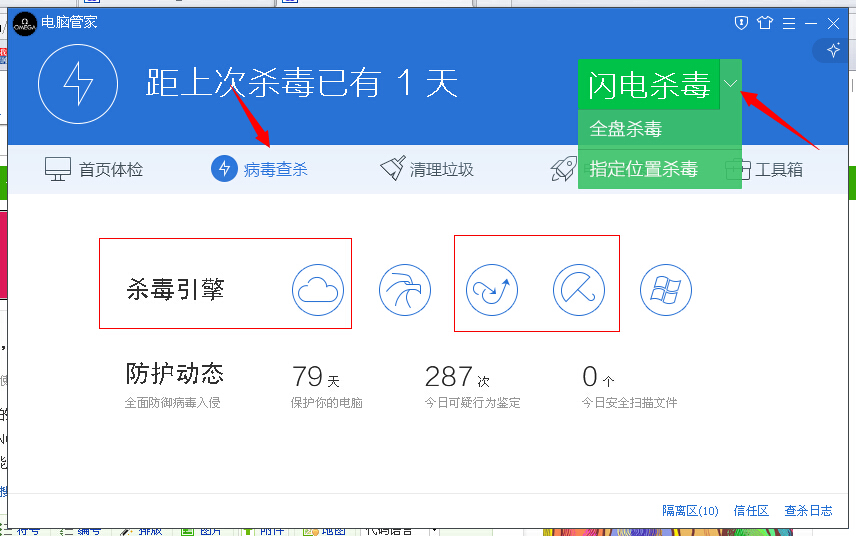Click 保护你的电脑 caption
856x536 pixels.
click(x=326, y=403)
